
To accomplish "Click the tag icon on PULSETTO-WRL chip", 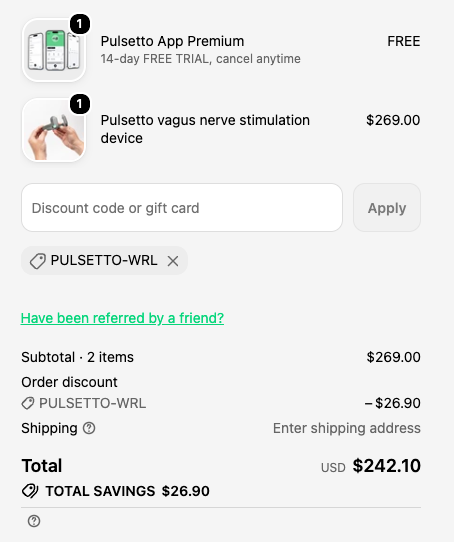I will click(x=38, y=261).
